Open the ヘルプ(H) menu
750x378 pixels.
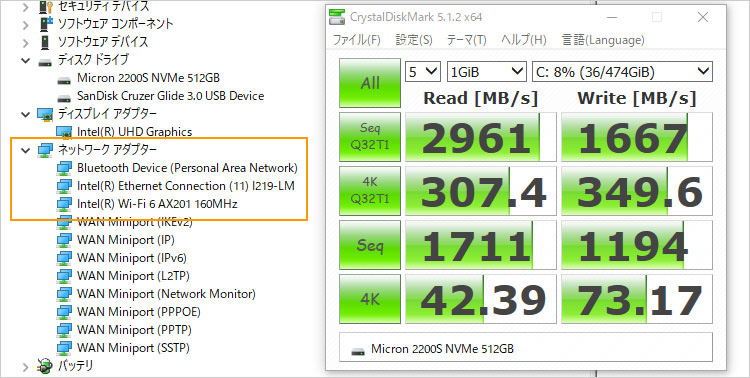pyautogui.click(x=524, y=40)
